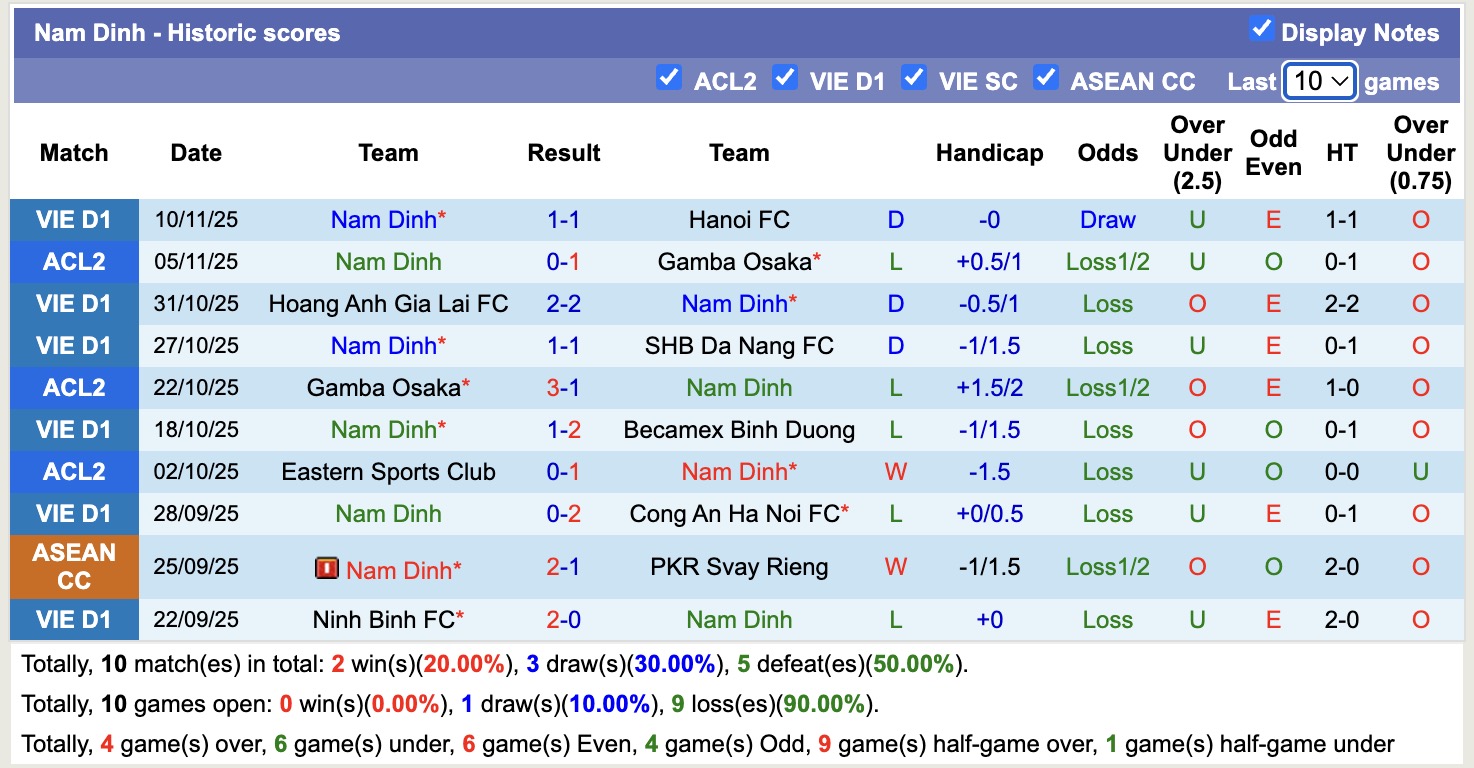Viewport: 1474px width, 768px height.
Task: Select Cong An Ha Noi FC team
Action: coord(734,514)
